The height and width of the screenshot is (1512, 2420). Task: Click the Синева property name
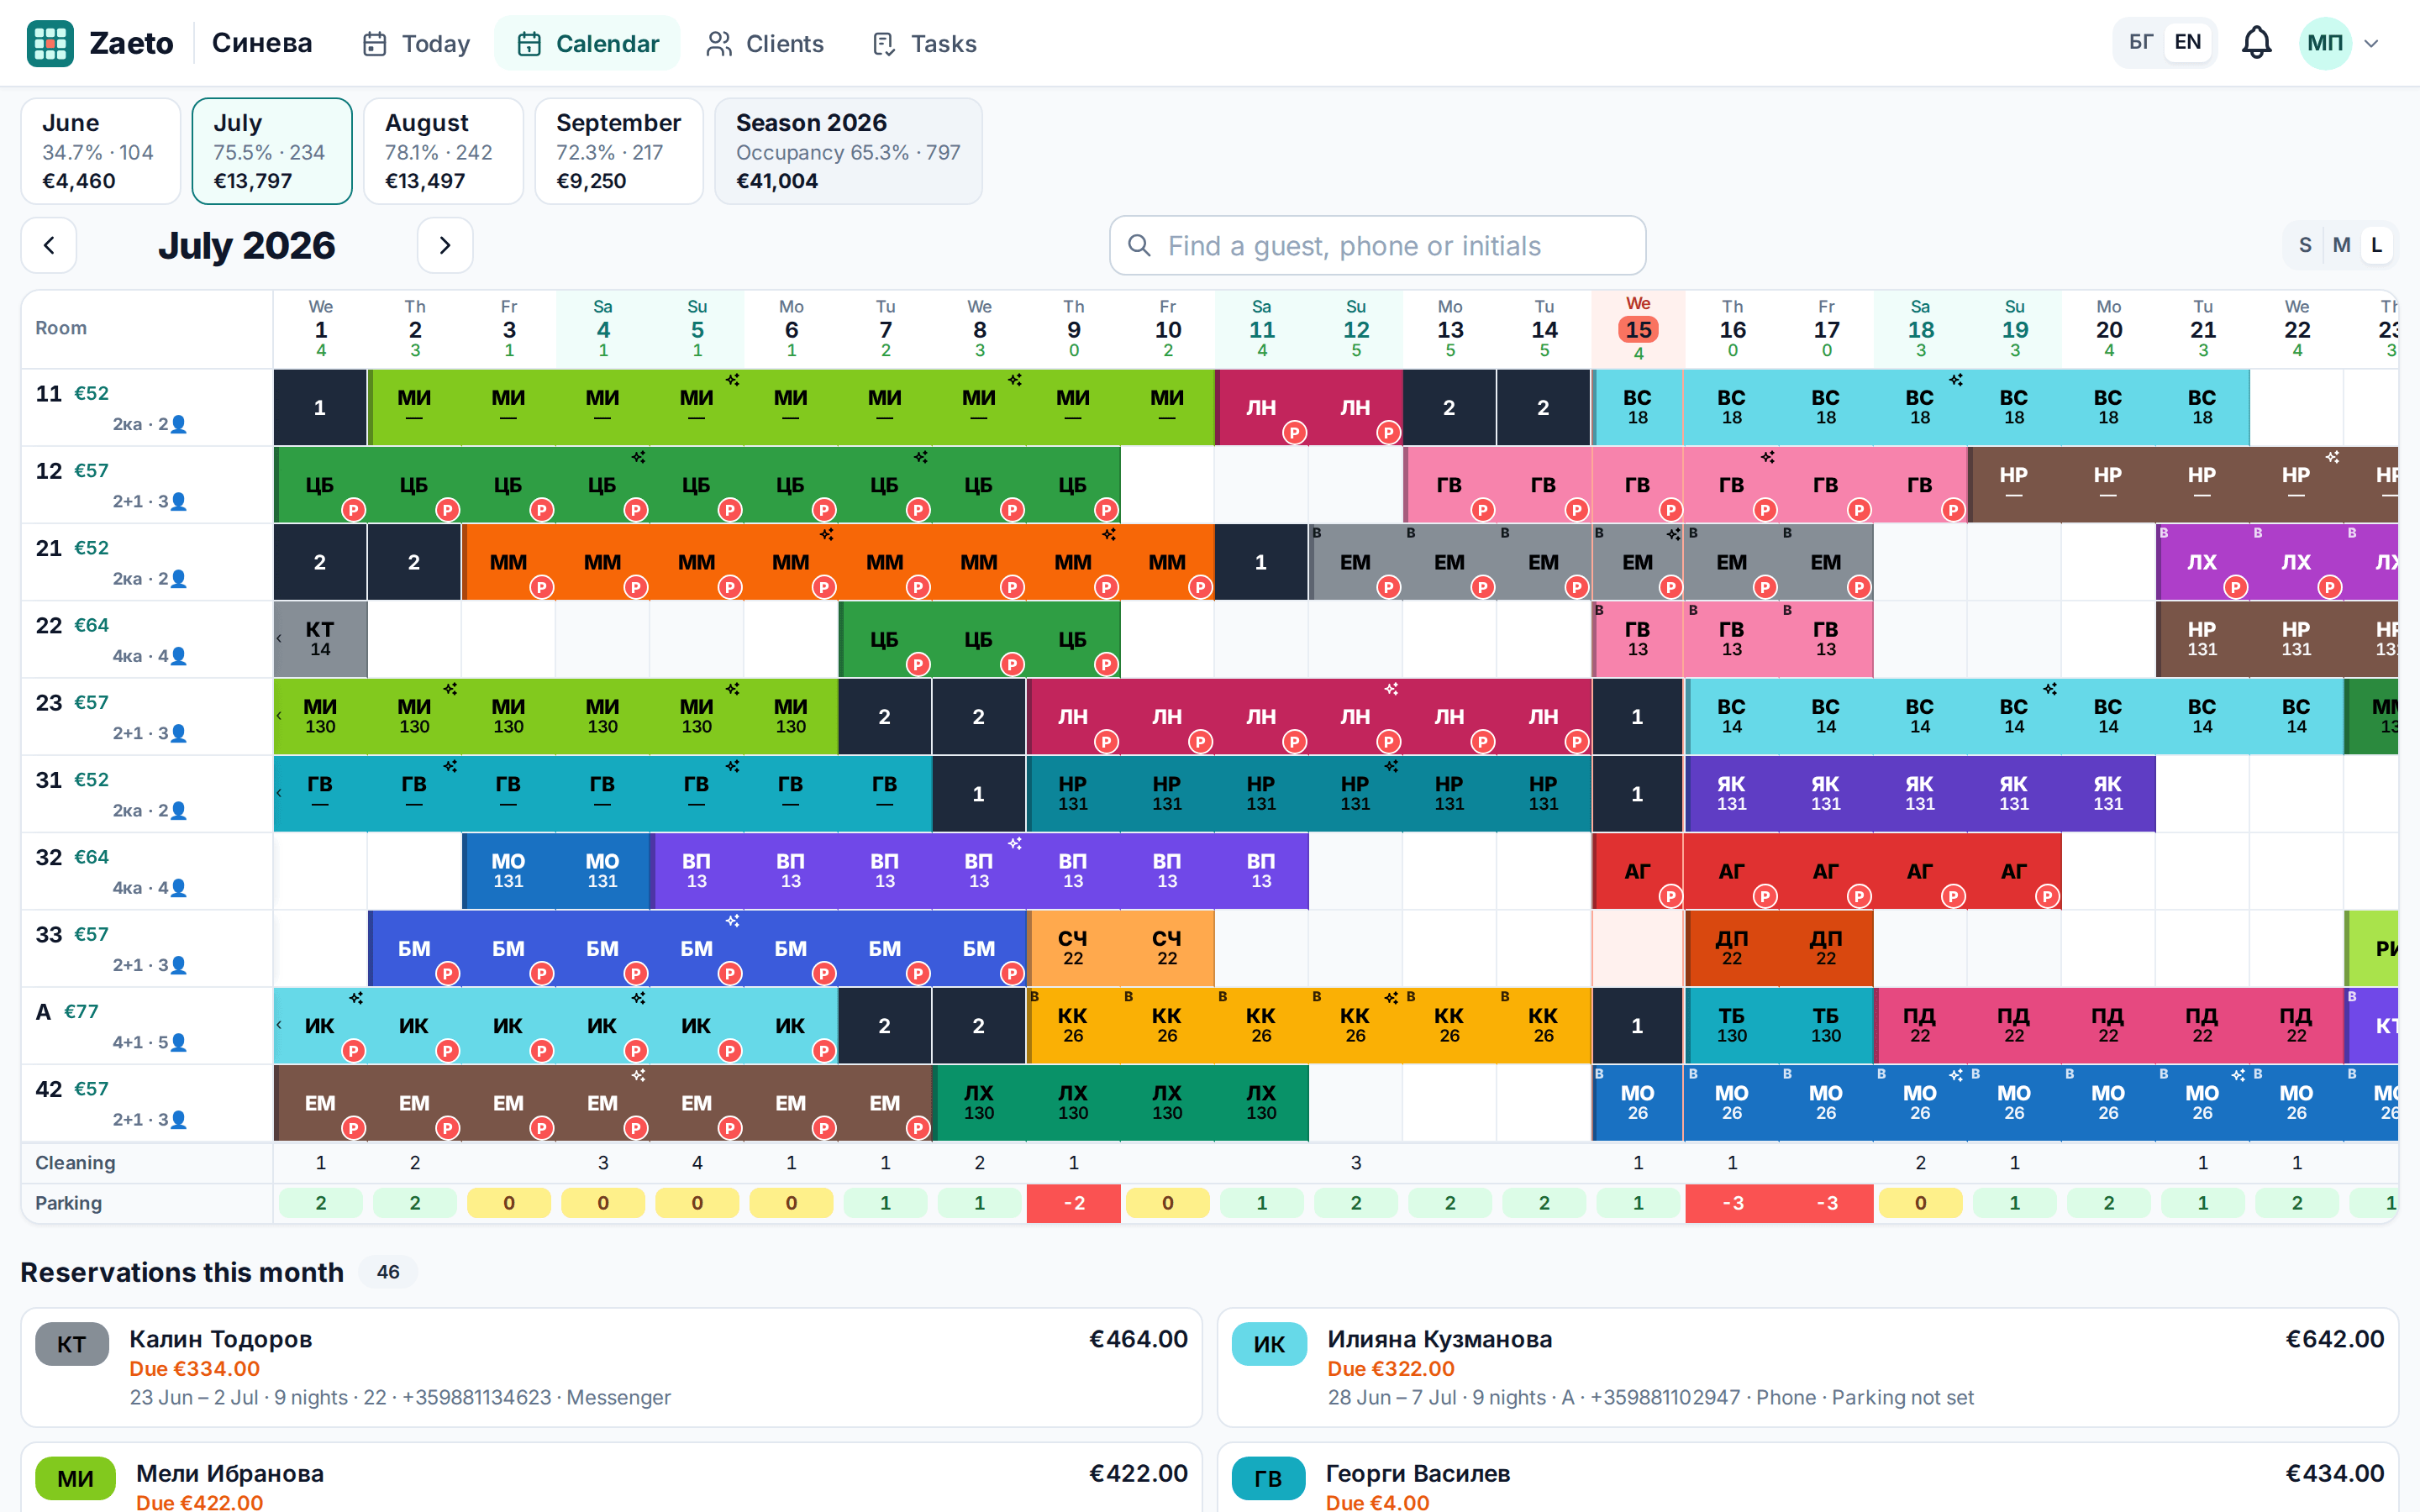[x=262, y=43]
